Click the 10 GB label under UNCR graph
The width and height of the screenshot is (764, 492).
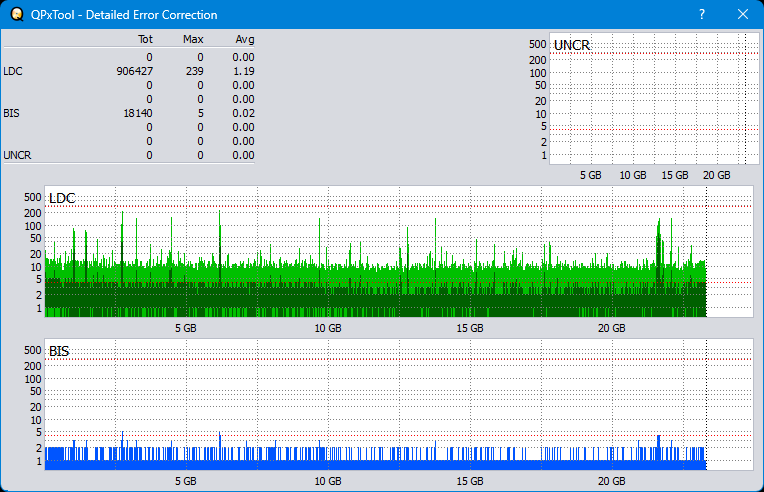point(633,175)
